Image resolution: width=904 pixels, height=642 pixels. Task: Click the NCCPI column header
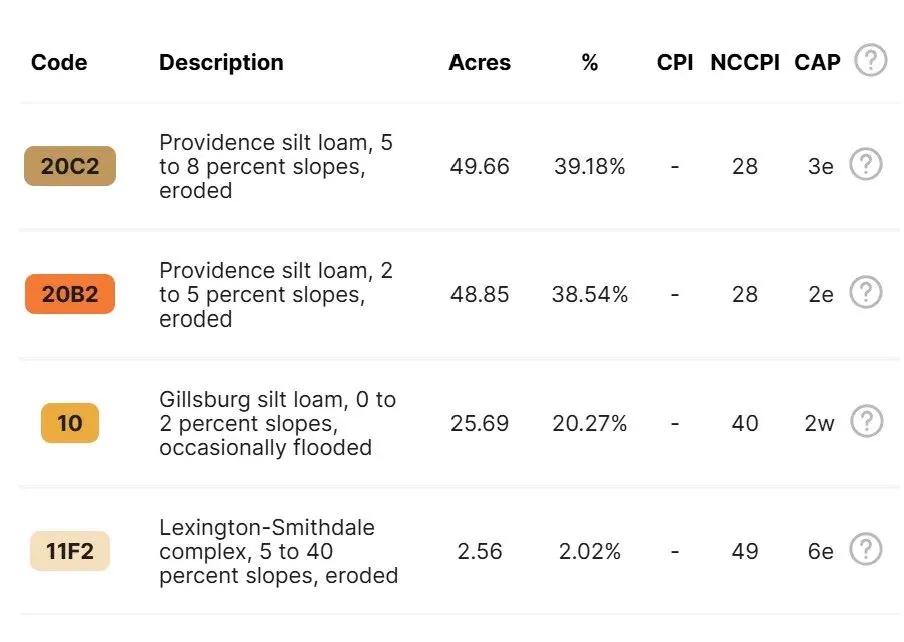click(x=745, y=62)
